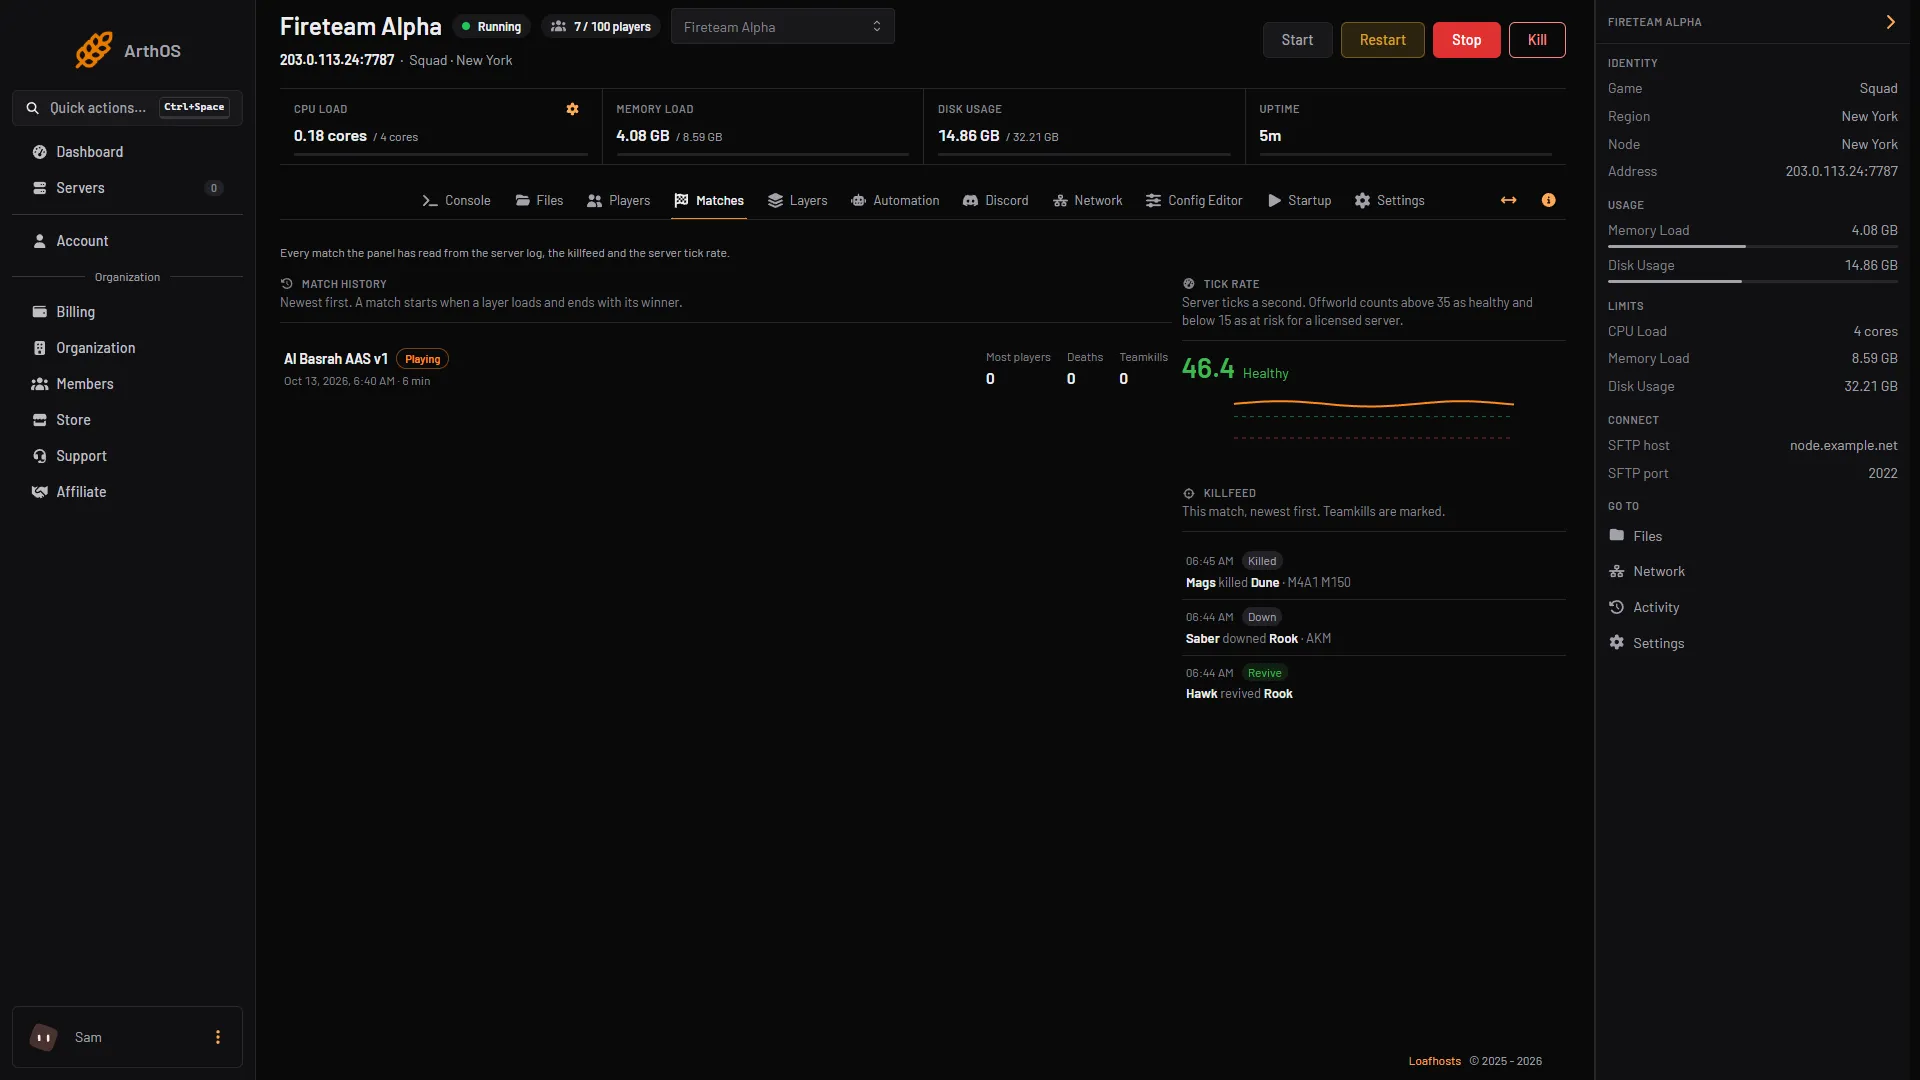Click the Down badge in killfeed
1920x1080 pixels.
coord(1262,617)
